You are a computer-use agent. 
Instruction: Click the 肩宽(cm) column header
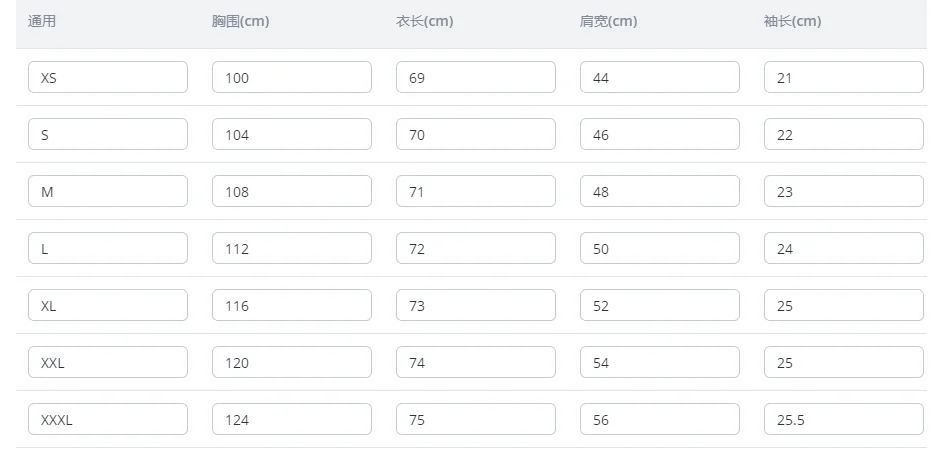[x=608, y=21]
